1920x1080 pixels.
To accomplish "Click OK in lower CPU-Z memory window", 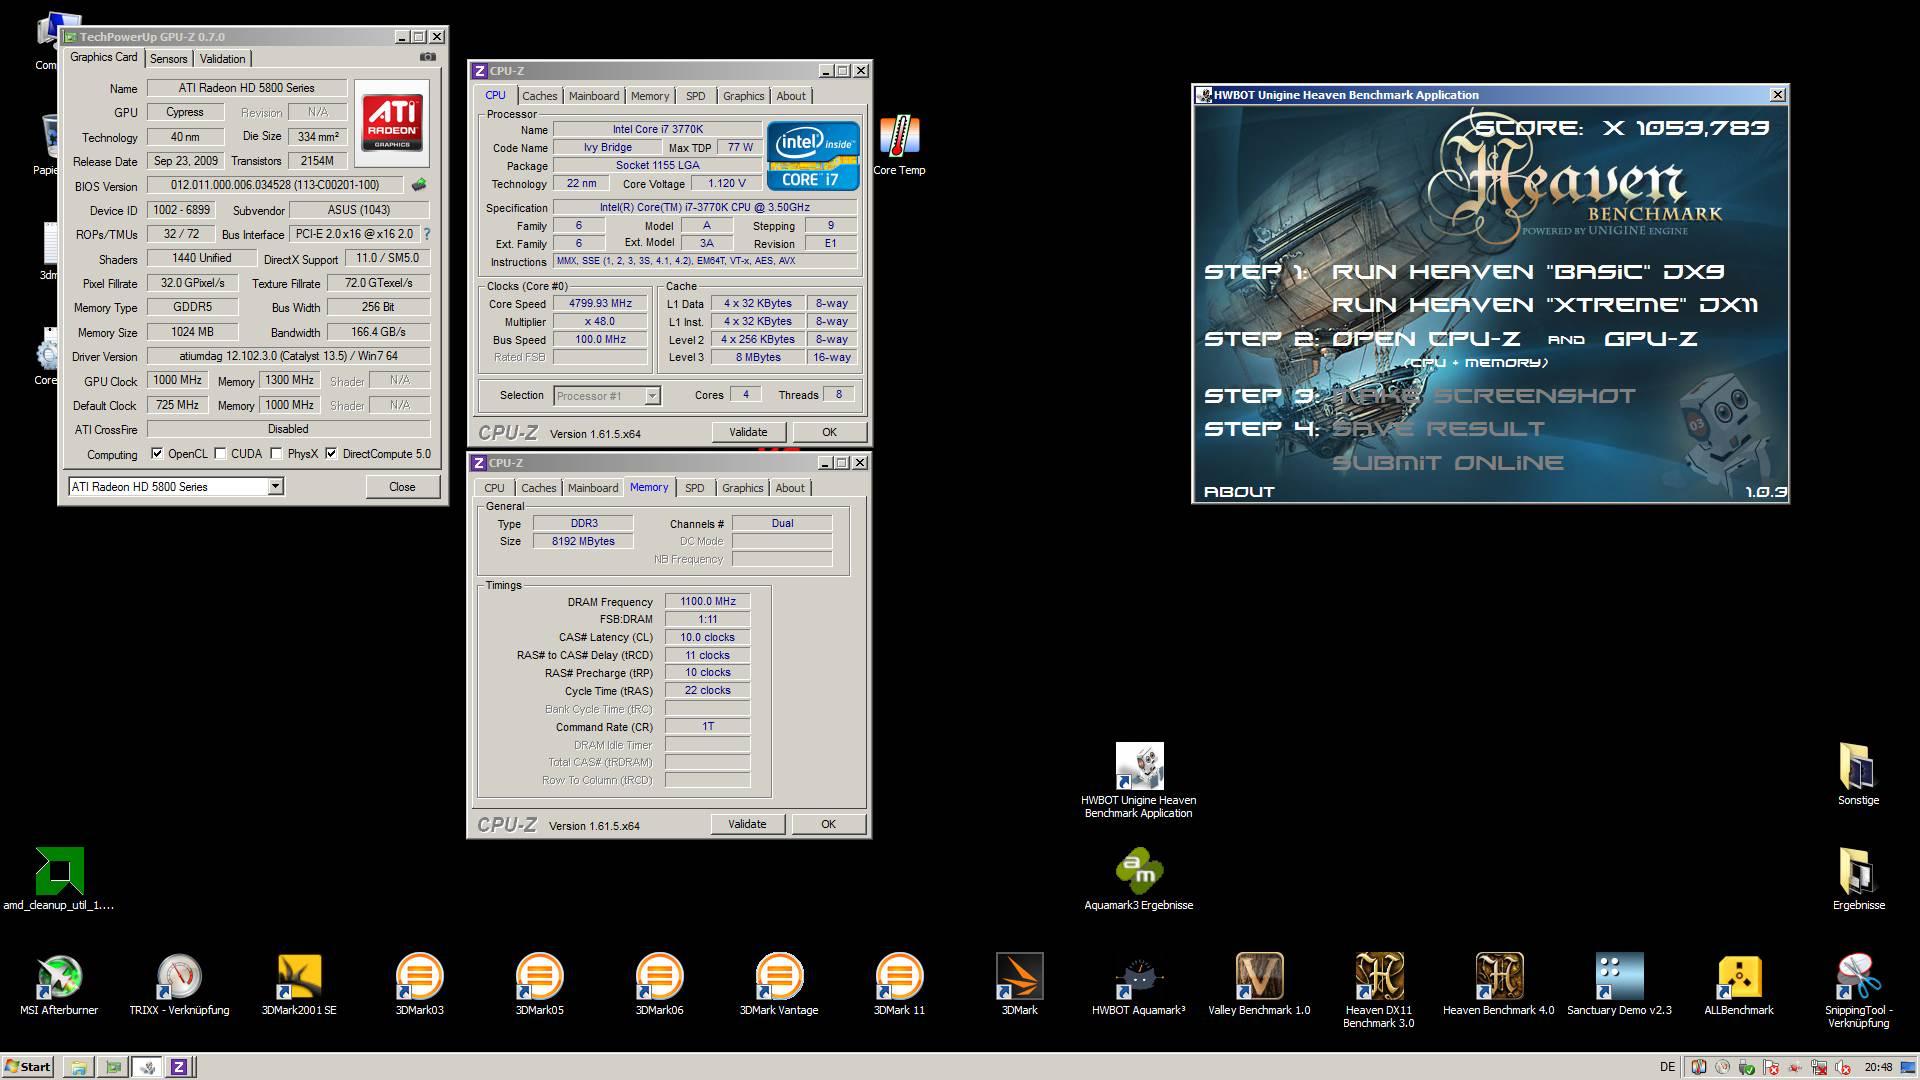I will [x=828, y=824].
